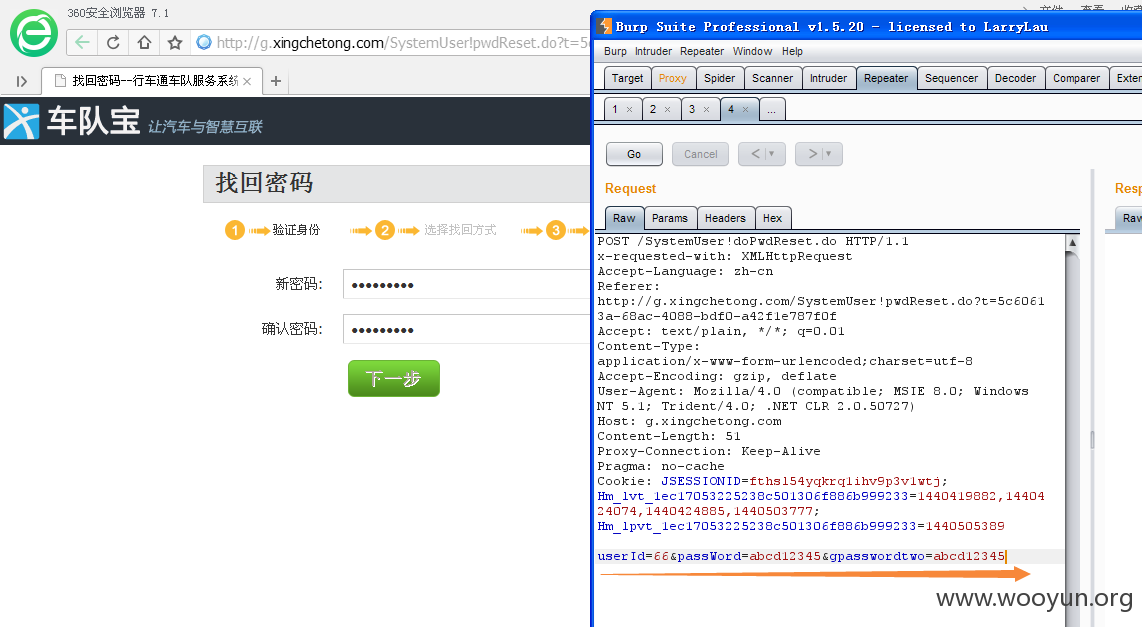Click the 360 browser logo
This screenshot has height=627, width=1142.
(34, 33)
